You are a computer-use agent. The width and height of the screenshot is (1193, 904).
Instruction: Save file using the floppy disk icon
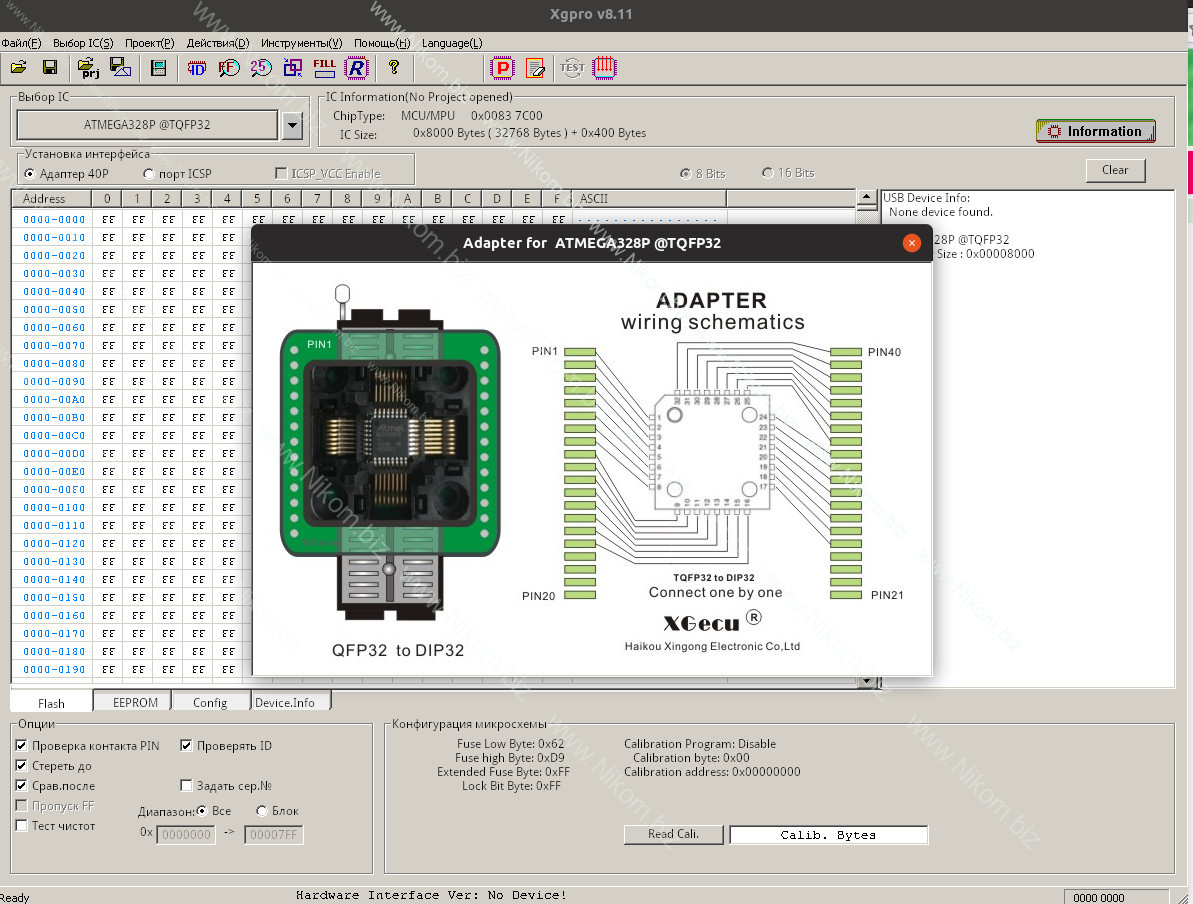point(50,68)
